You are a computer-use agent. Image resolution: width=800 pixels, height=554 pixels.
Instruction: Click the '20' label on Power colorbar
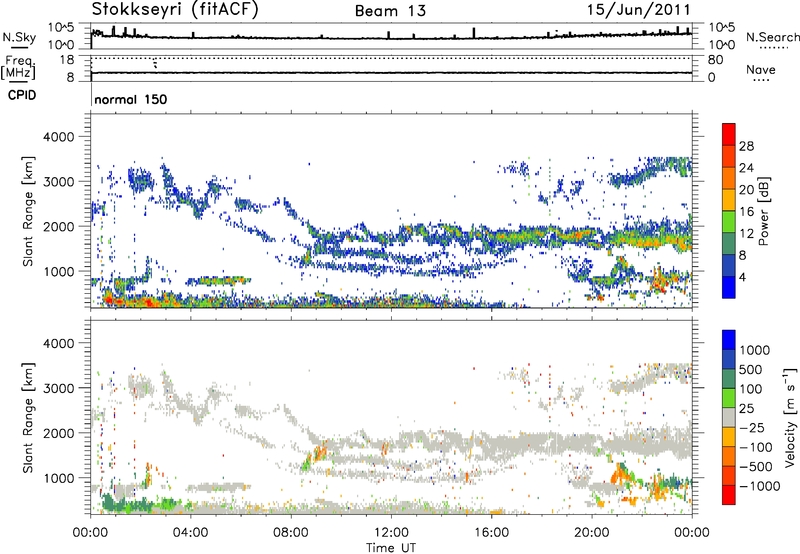click(746, 190)
